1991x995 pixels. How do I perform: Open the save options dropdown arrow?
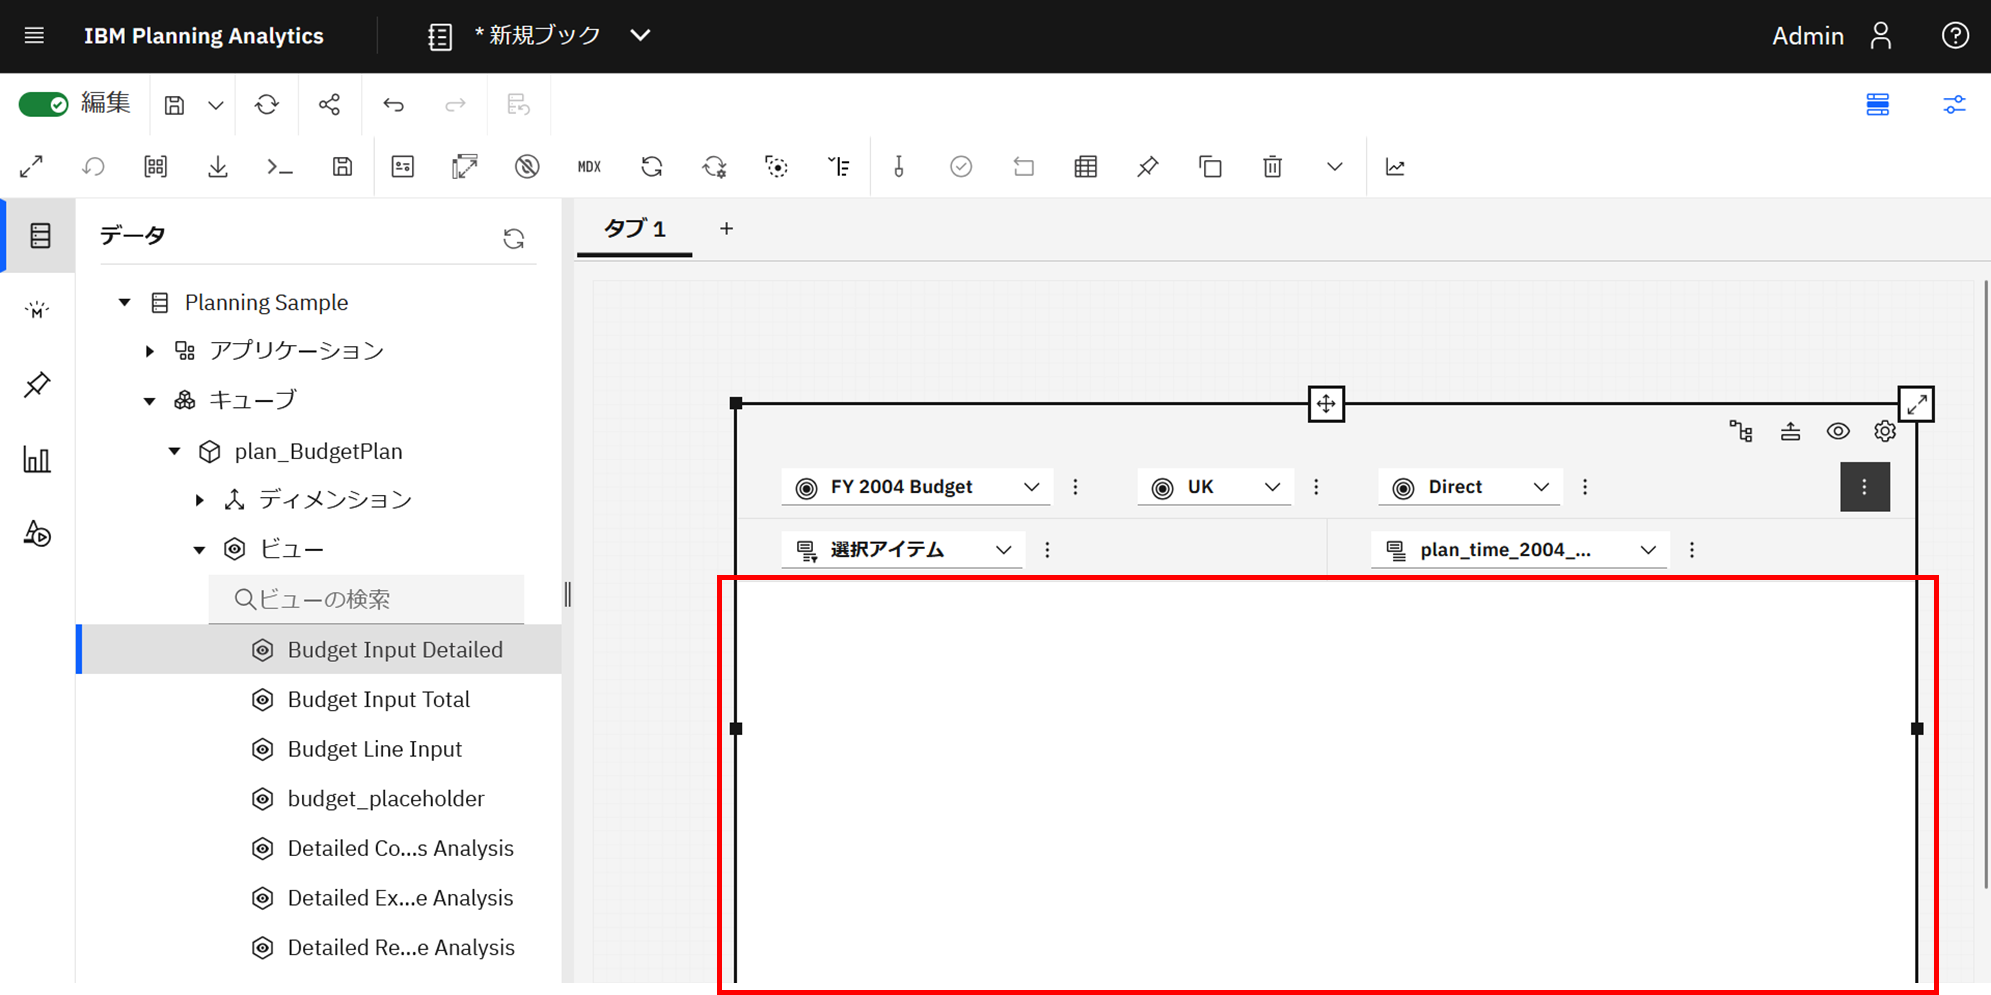click(x=216, y=105)
